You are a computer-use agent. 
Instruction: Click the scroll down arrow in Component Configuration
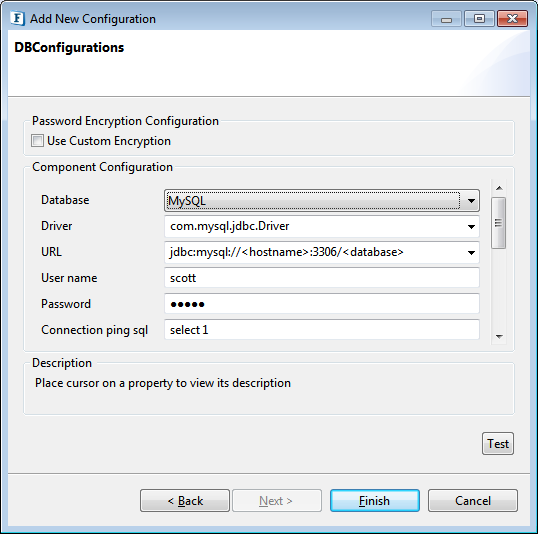point(499,336)
